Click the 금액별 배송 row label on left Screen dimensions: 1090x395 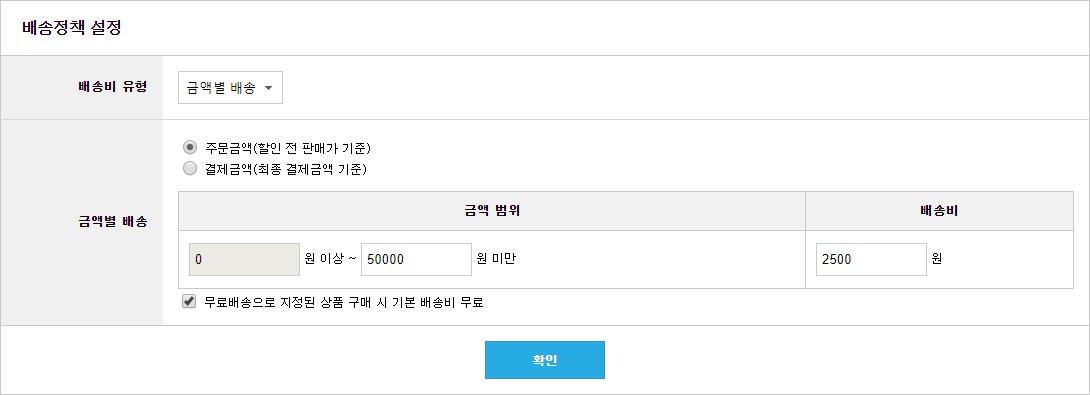coord(113,223)
